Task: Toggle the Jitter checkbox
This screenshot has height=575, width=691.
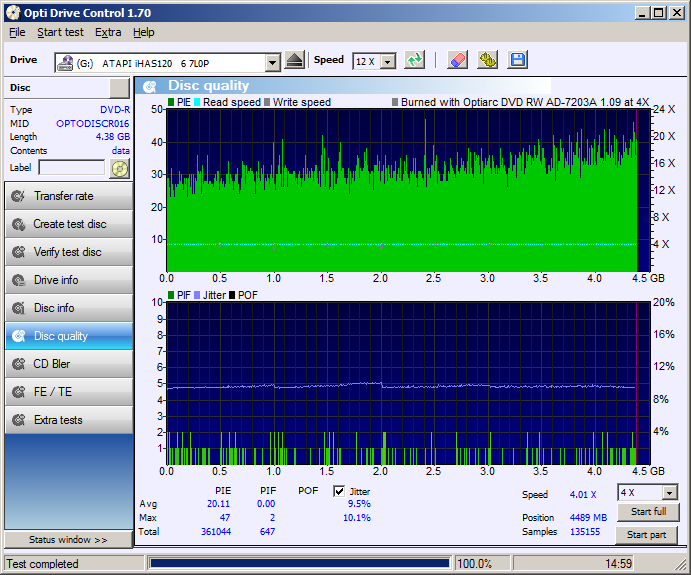Action: tap(339, 491)
